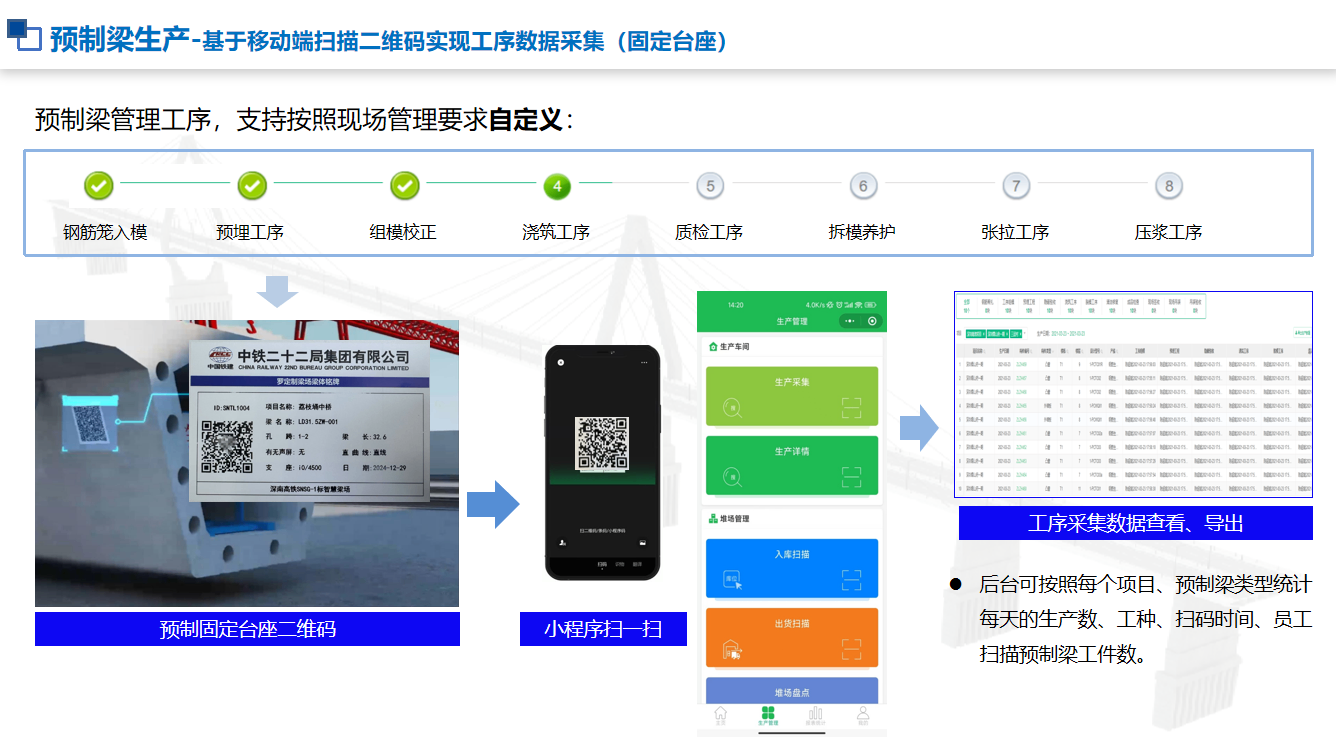Tap scan-frame icon on 生产采集 card

(x=851, y=407)
